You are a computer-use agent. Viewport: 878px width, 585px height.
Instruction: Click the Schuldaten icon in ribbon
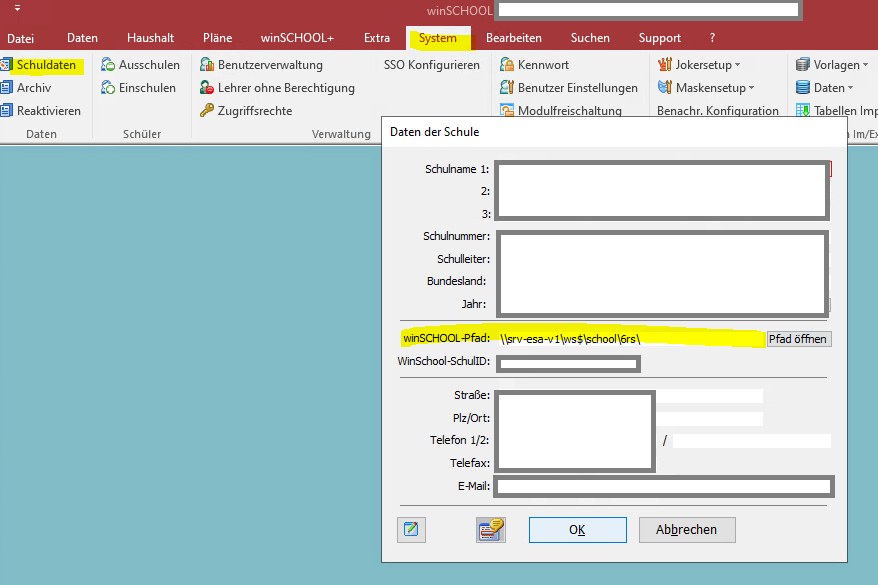(6, 64)
